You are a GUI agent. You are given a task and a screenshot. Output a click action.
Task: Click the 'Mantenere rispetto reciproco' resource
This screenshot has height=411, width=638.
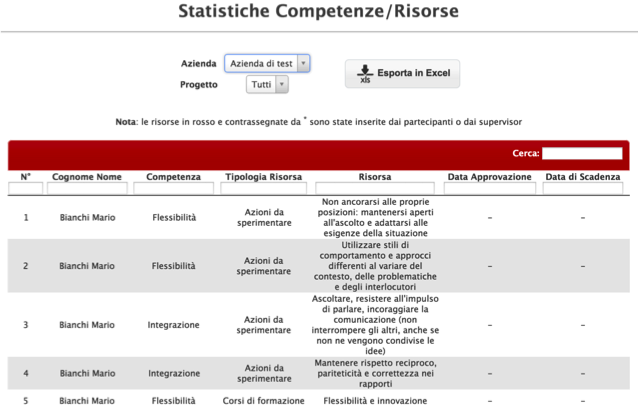coord(375,374)
